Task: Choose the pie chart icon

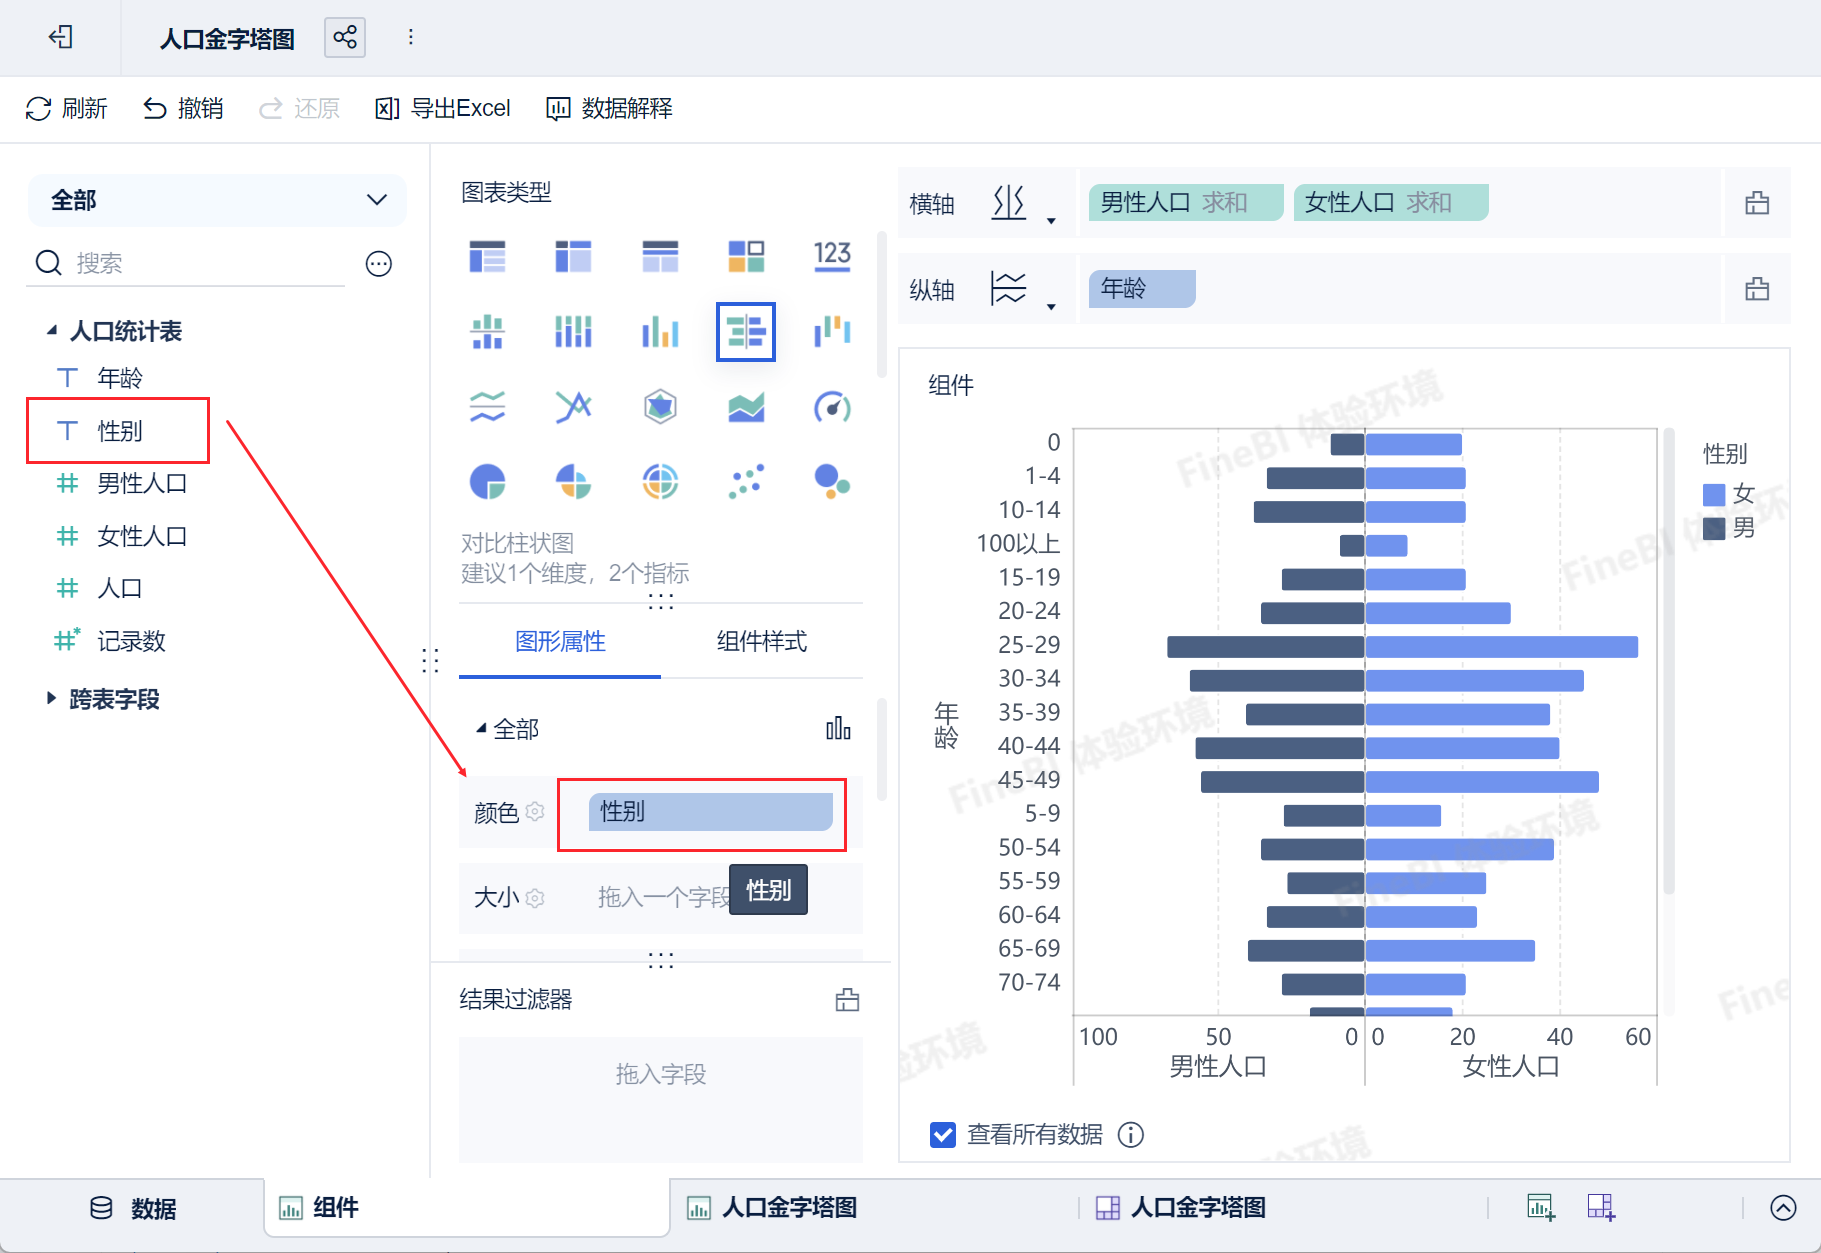Action: 488,482
